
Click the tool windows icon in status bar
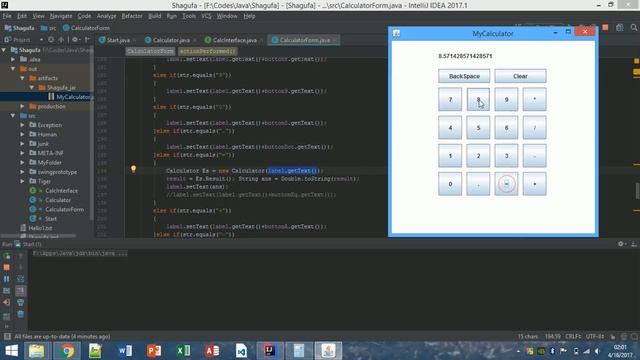coord(7,336)
